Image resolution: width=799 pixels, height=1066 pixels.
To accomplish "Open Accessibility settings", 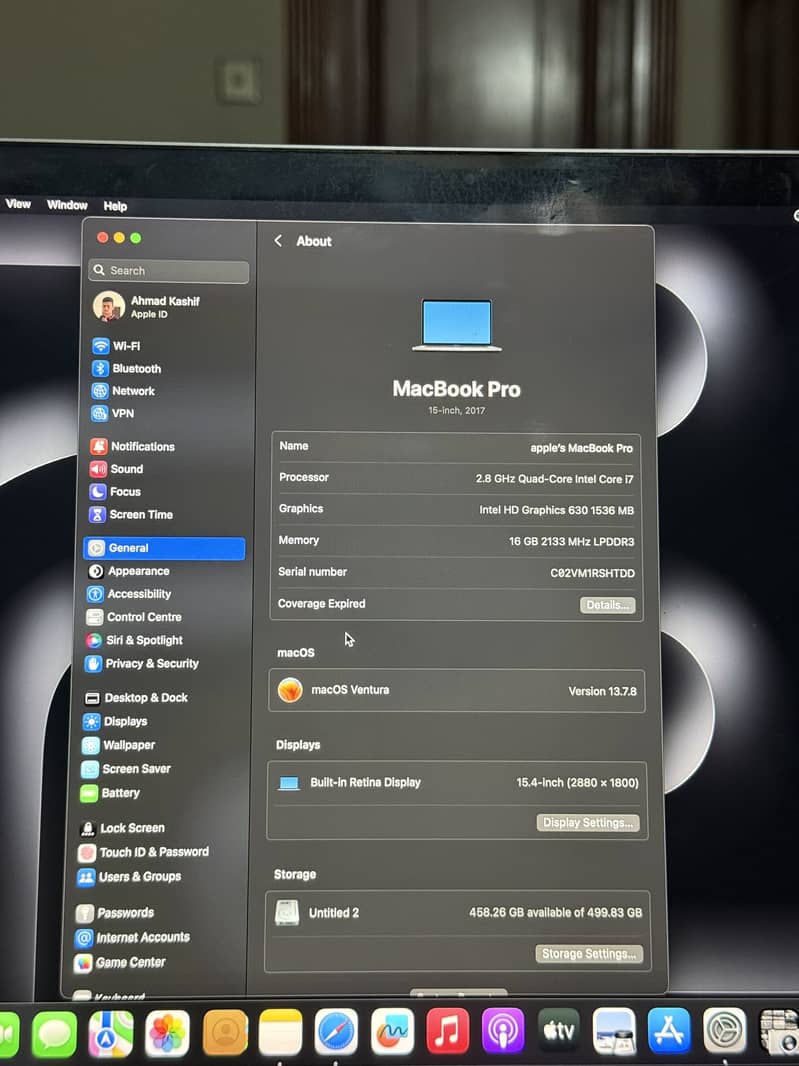I will pyautogui.click(x=129, y=594).
